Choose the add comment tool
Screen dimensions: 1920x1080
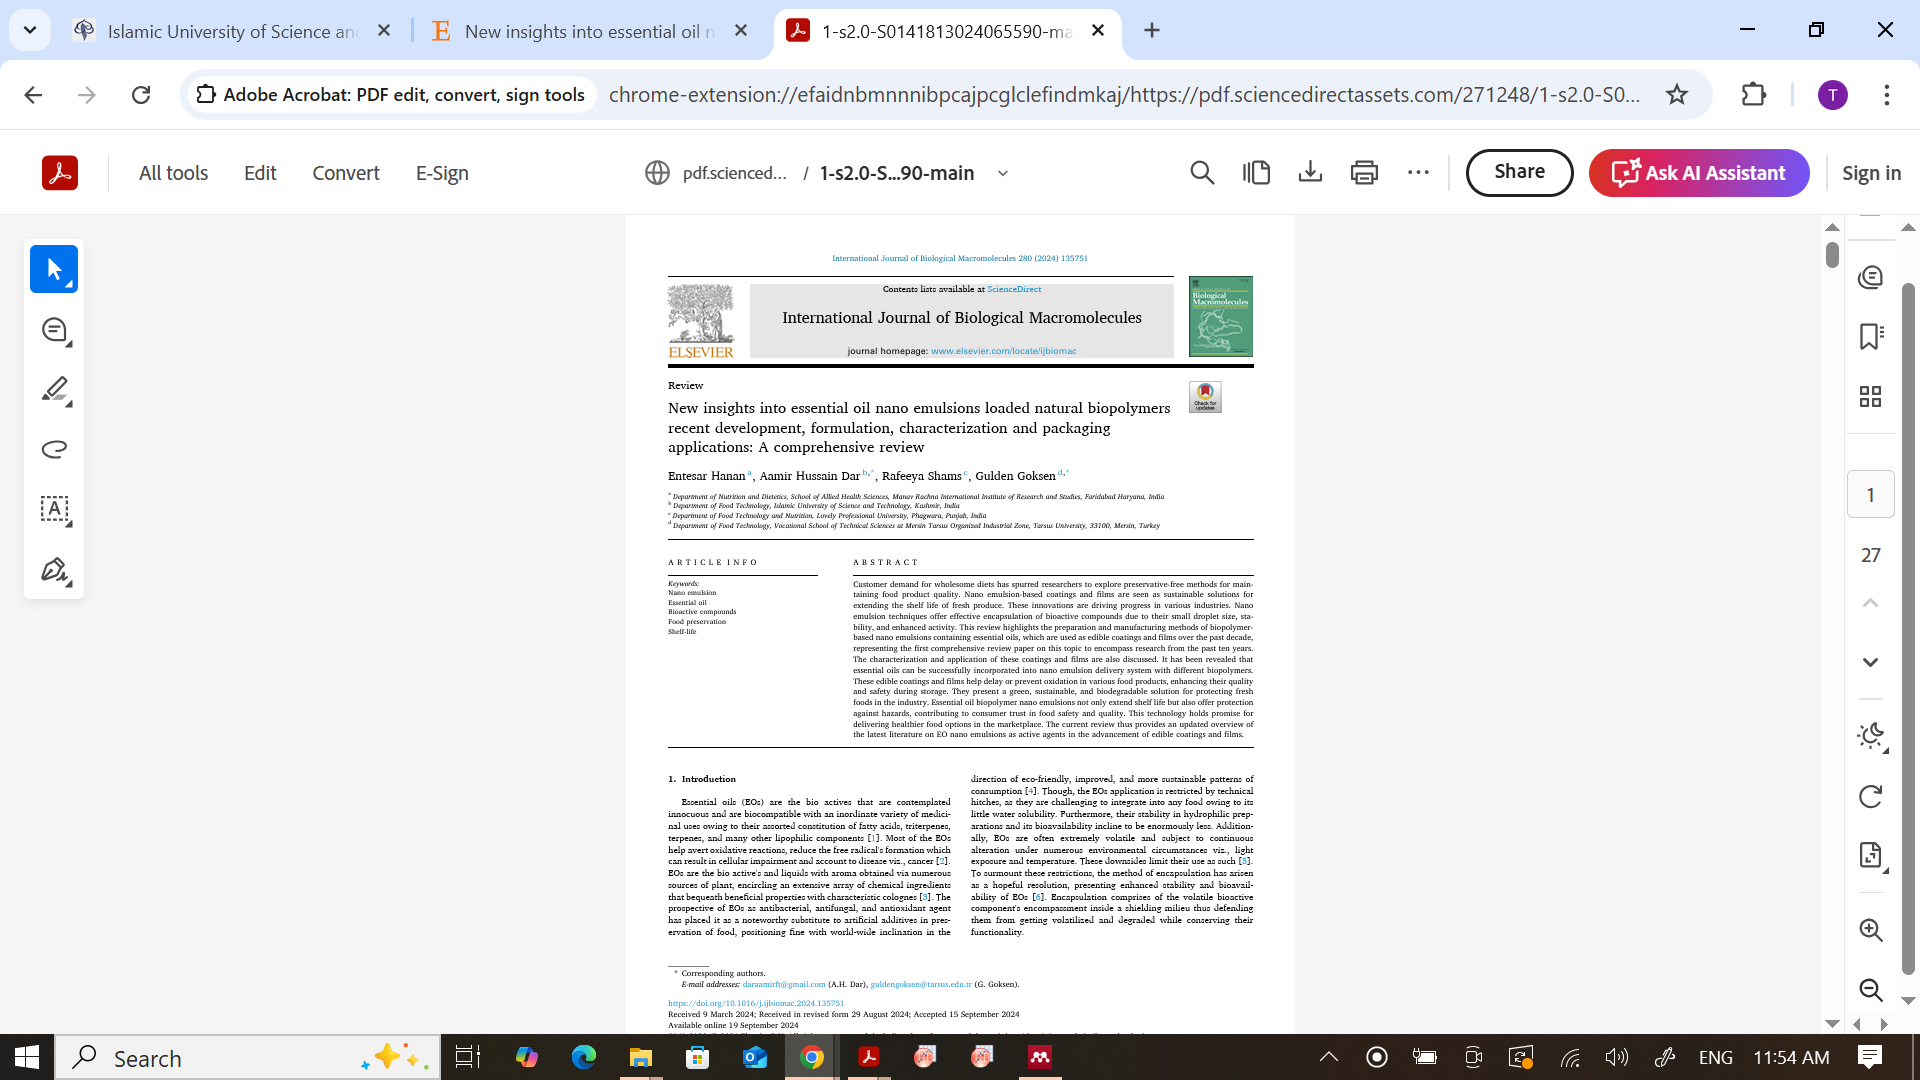click(55, 330)
